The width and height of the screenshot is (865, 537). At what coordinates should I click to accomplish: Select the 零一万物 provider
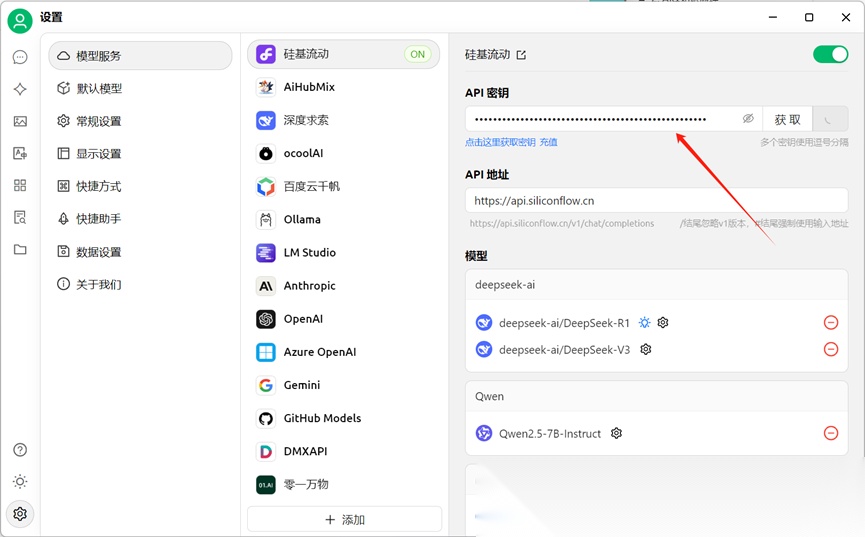click(x=343, y=484)
